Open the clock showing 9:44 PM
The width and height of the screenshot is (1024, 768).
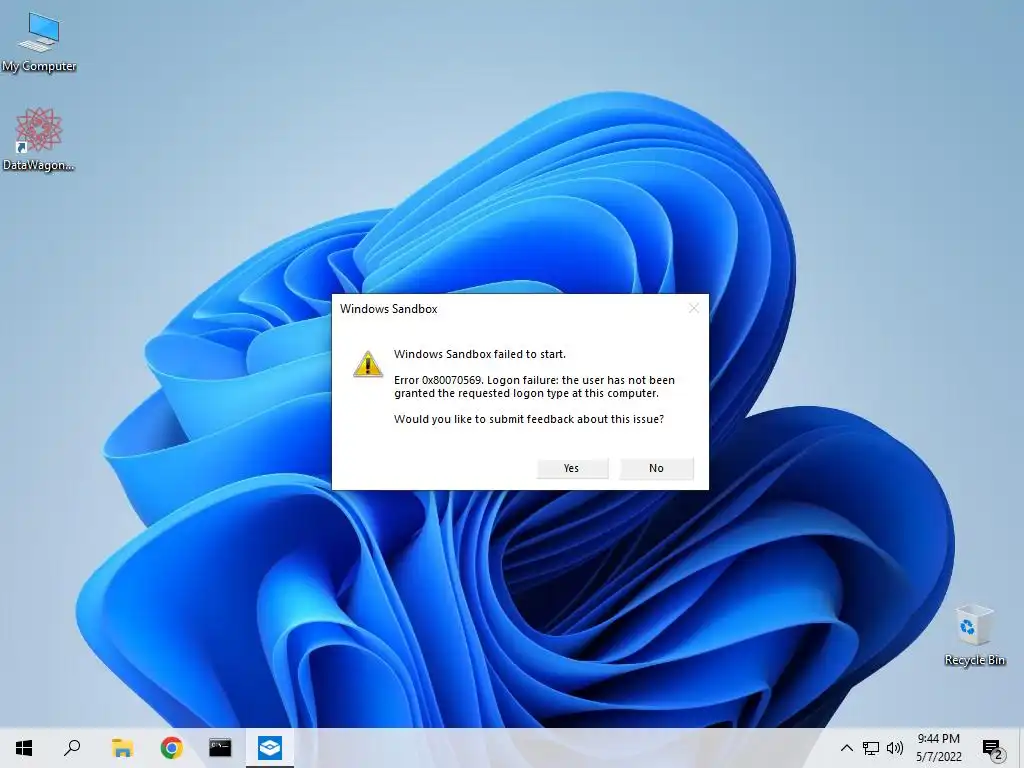pos(938,748)
